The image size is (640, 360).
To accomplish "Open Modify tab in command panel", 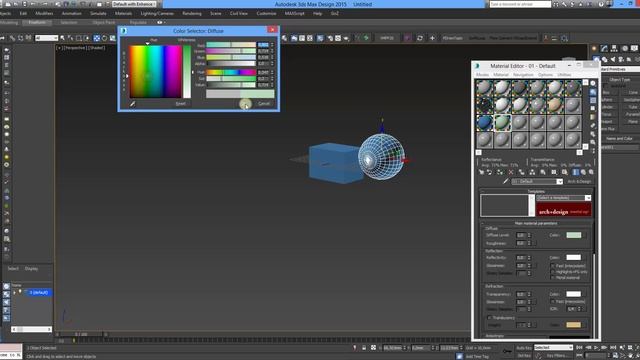I will pos(604,49).
